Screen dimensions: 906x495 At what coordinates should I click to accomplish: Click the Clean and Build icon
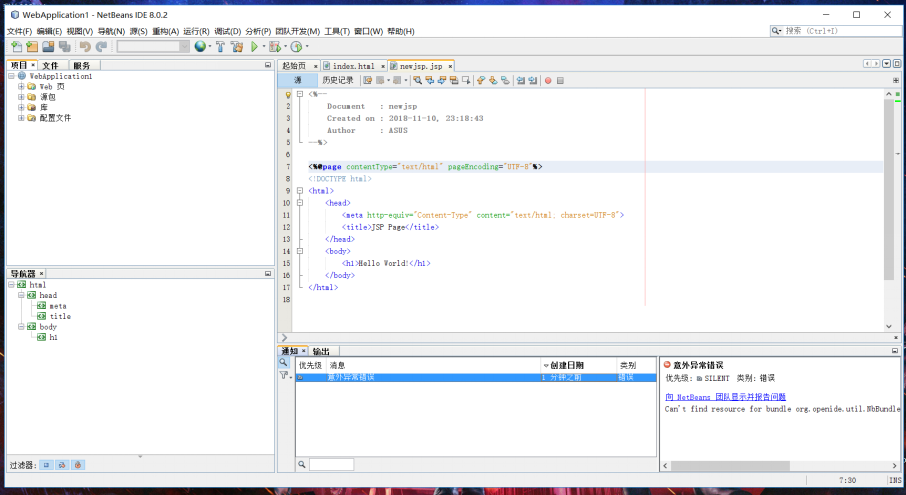pos(236,47)
